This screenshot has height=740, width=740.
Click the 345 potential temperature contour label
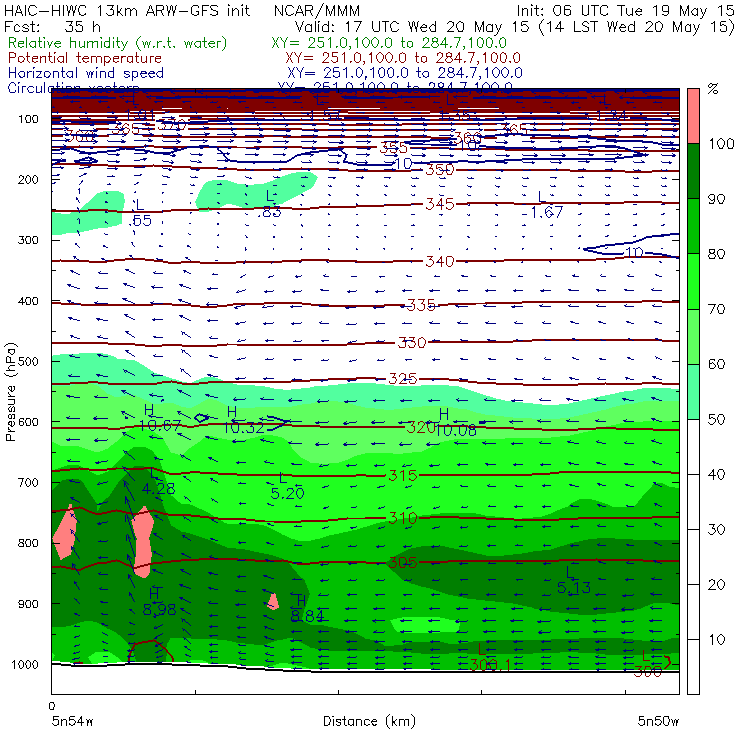click(x=440, y=204)
